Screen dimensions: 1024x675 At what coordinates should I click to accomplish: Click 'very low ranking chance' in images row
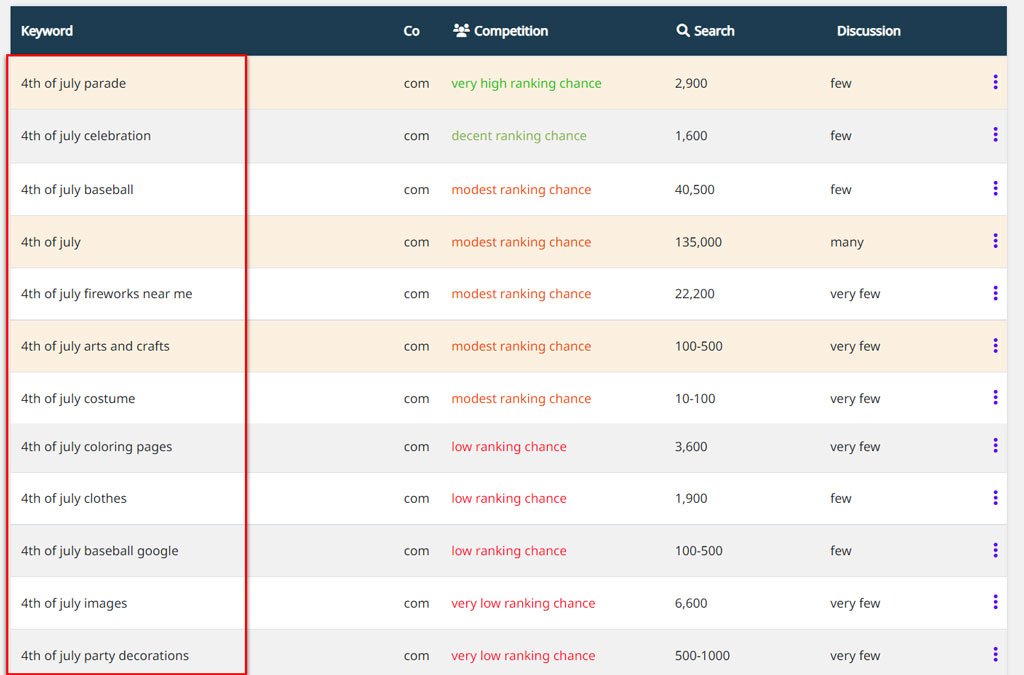pos(523,604)
